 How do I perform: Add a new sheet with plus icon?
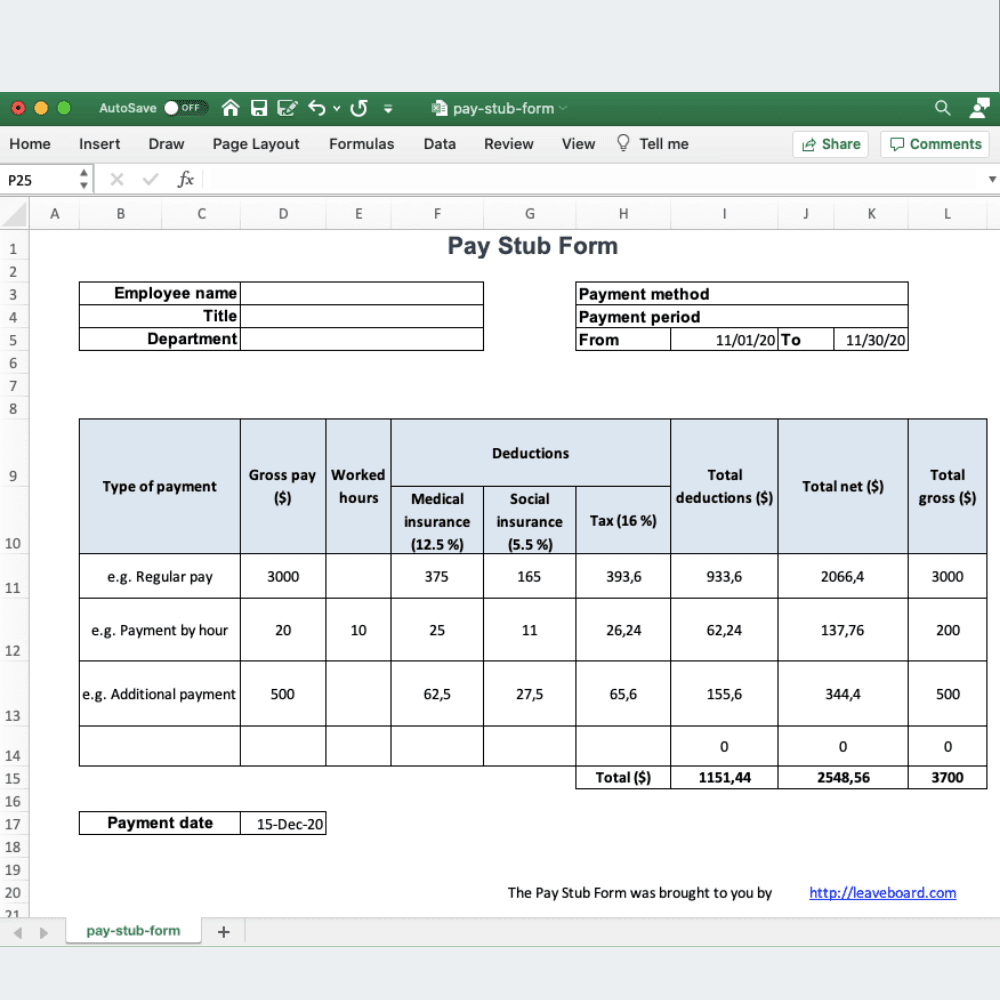[223, 932]
